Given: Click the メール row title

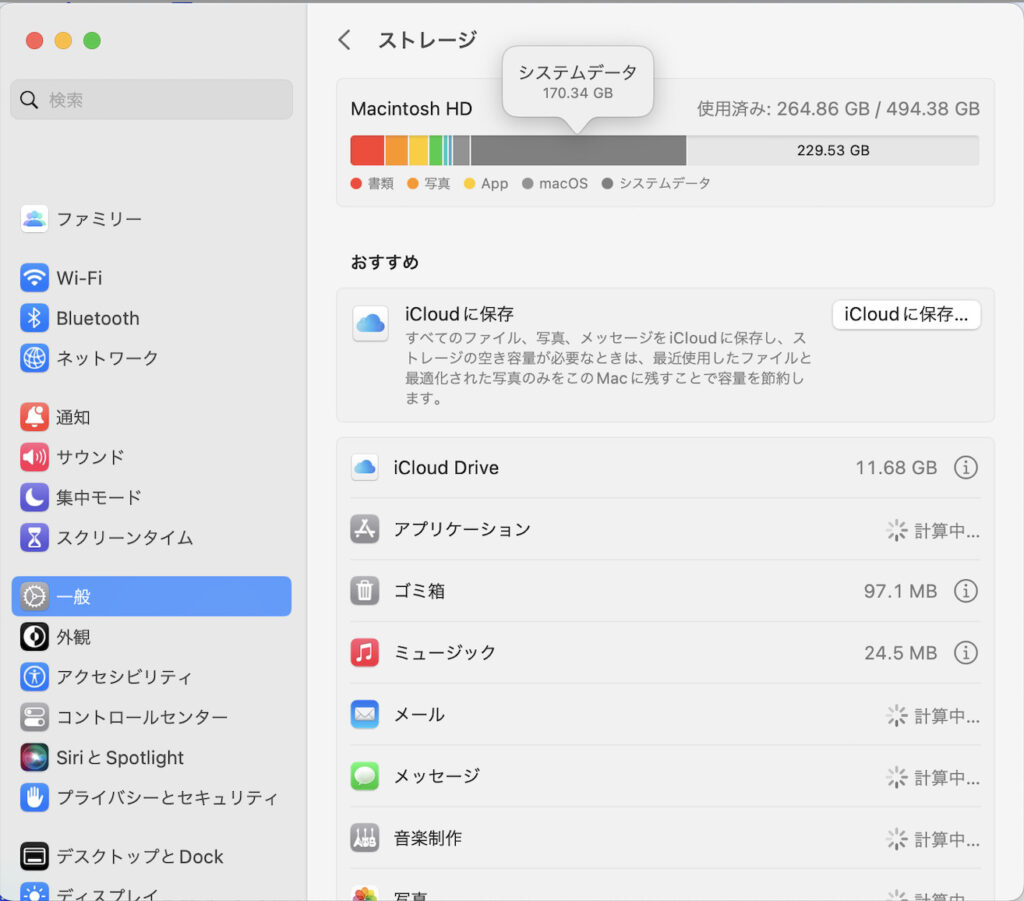Looking at the screenshot, I should pos(419,714).
